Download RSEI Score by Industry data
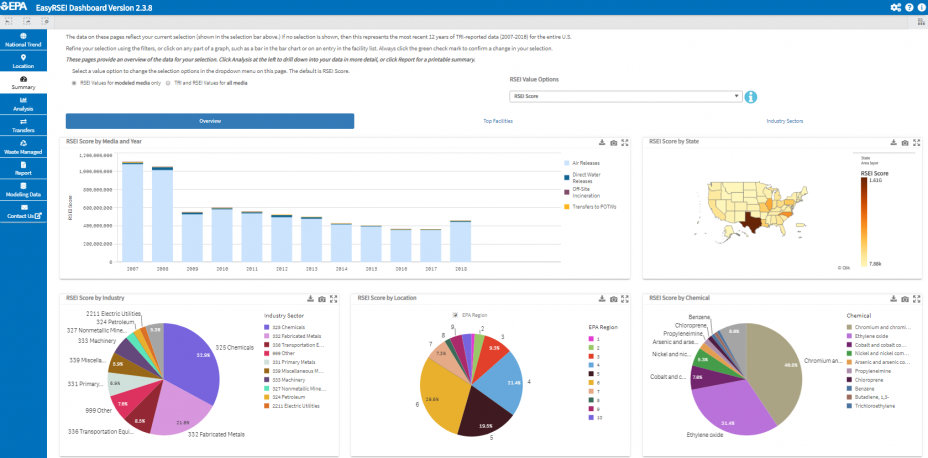Screen dimensions: 928x458 310,299
